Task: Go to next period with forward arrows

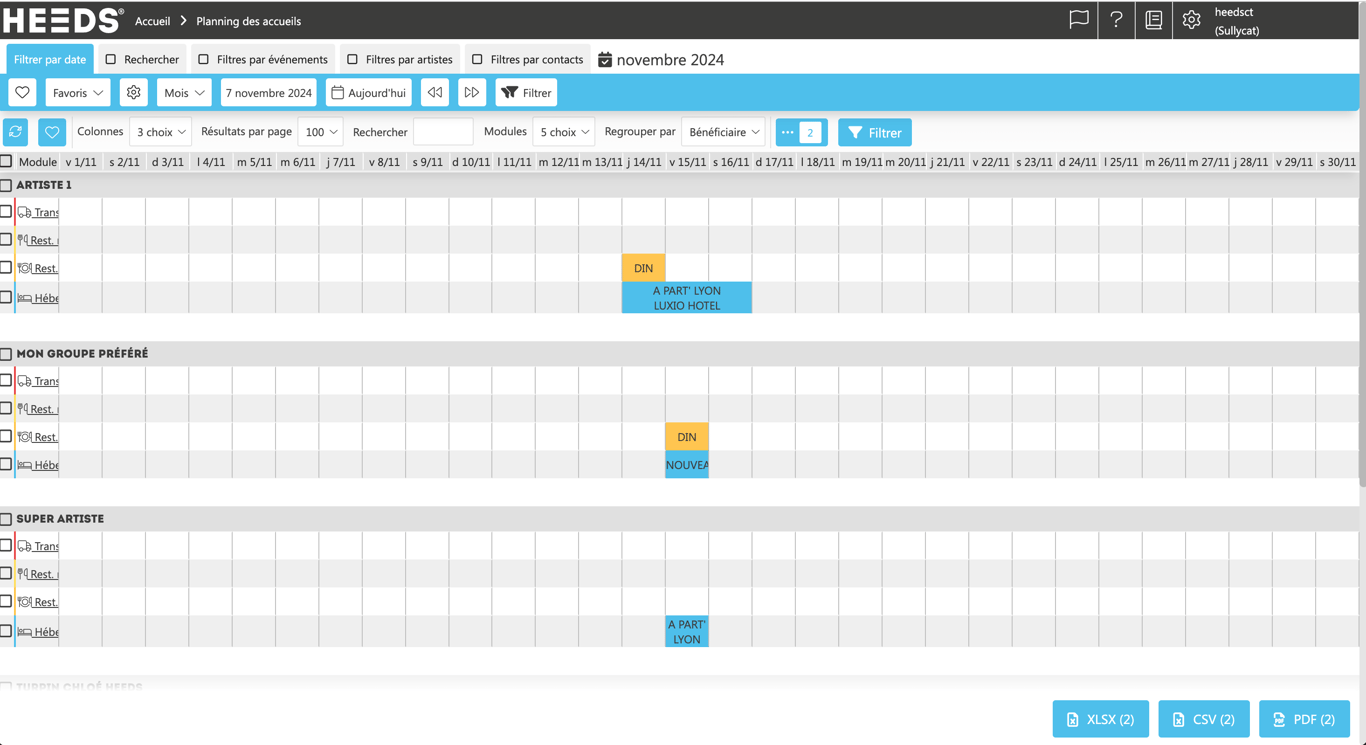Action: pyautogui.click(x=472, y=93)
